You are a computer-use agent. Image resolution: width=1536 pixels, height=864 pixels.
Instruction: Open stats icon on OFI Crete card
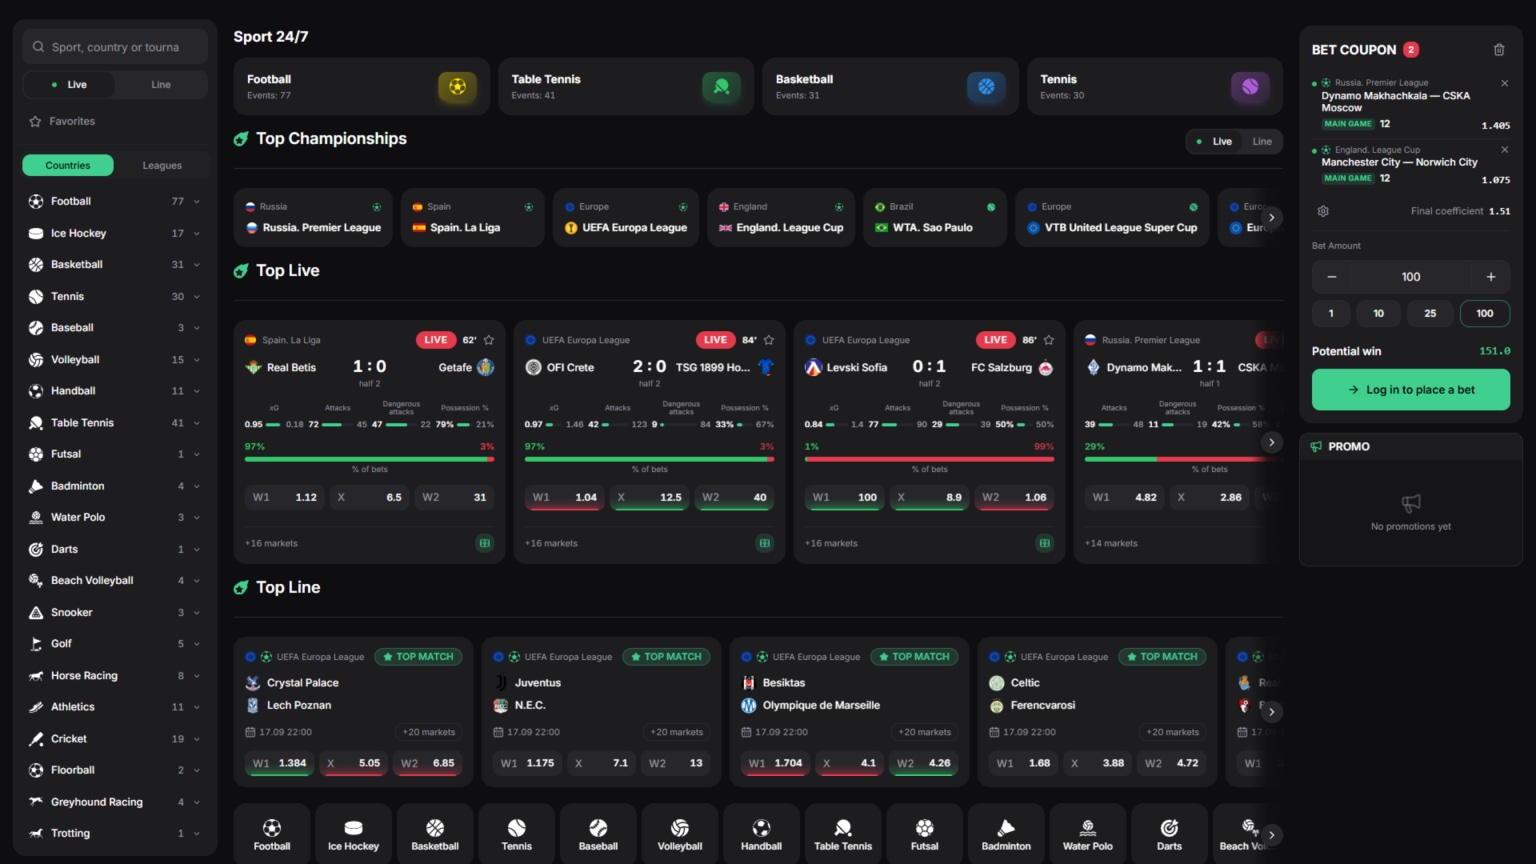pyautogui.click(x=765, y=543)
